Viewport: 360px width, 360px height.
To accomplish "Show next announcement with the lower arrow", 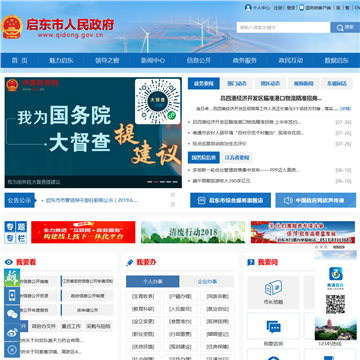I will coord(173,204).
